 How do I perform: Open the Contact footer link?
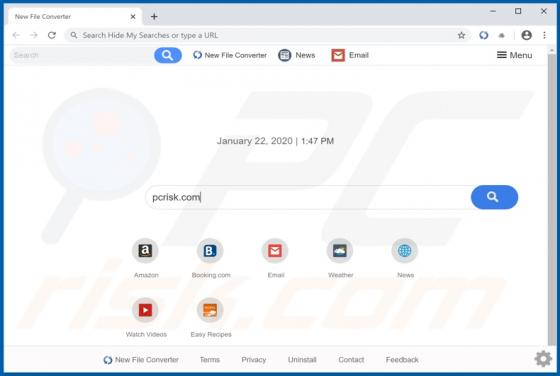coord(351,360)
